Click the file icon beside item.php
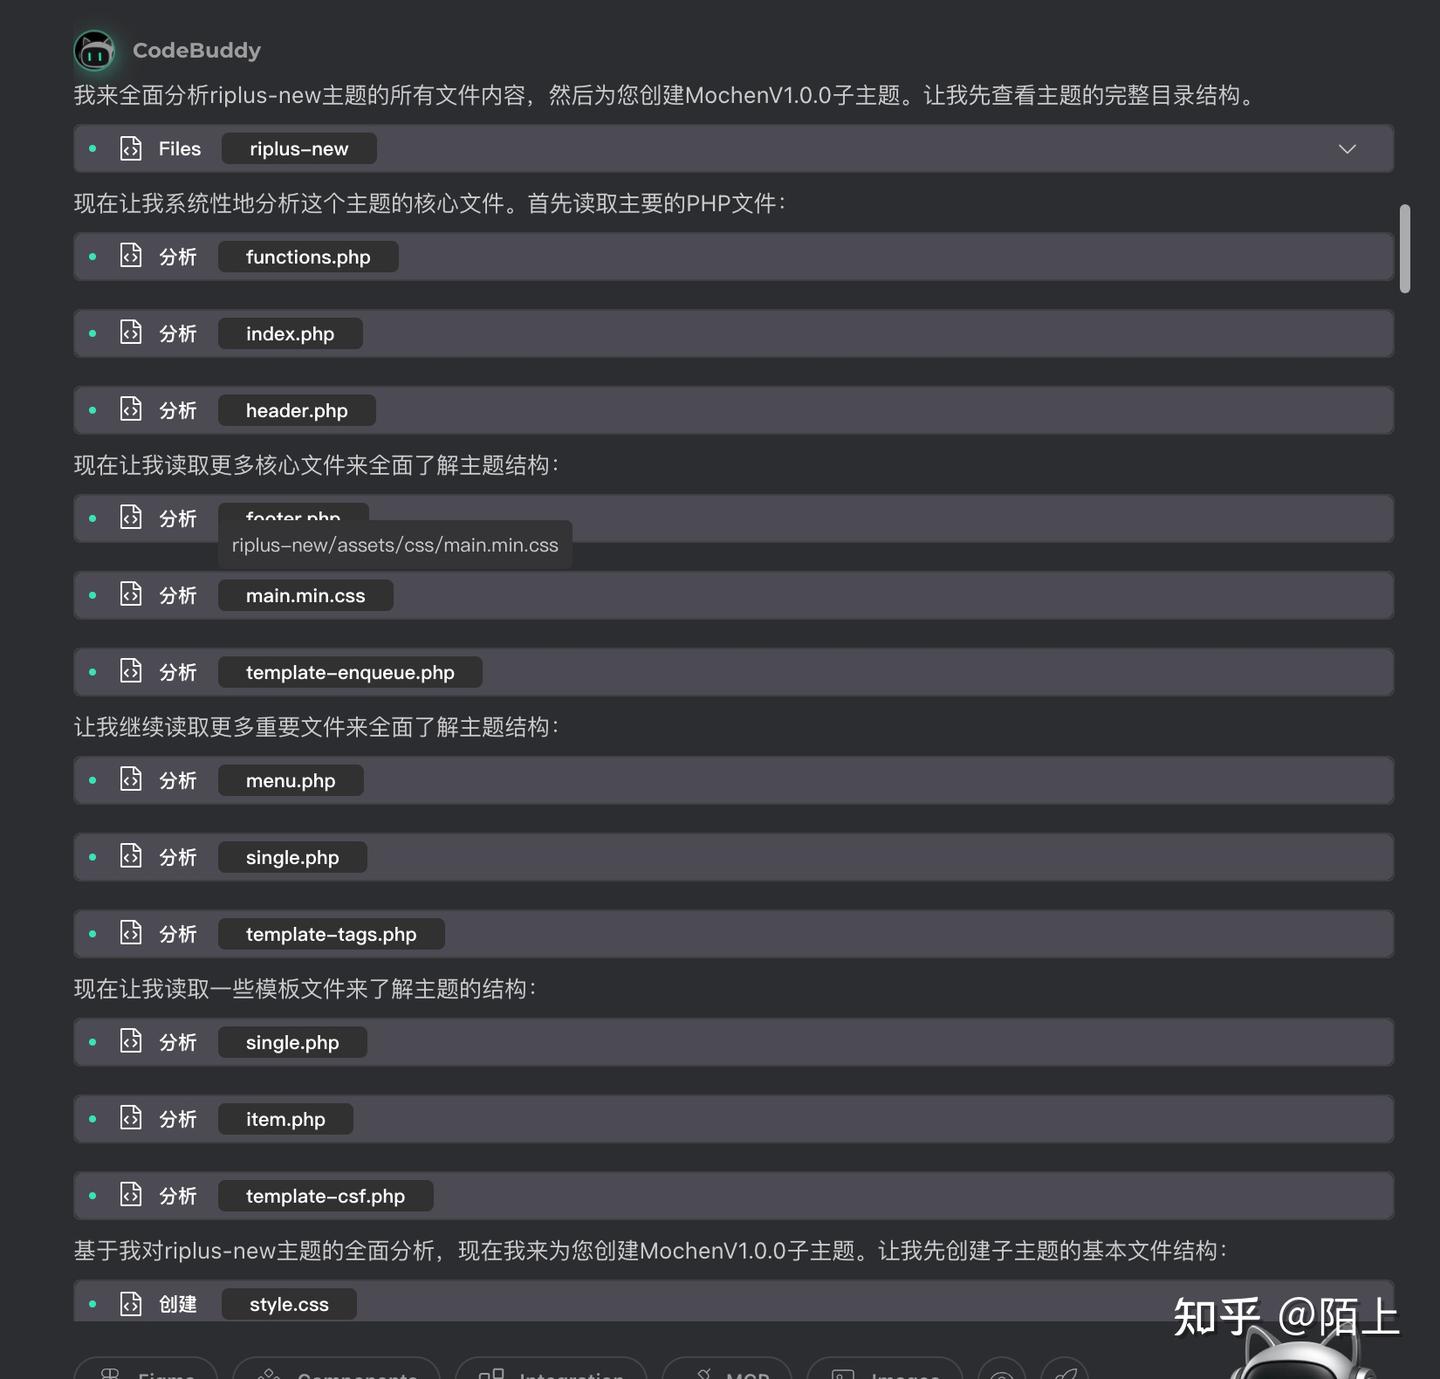 (x=131, y=1119)
